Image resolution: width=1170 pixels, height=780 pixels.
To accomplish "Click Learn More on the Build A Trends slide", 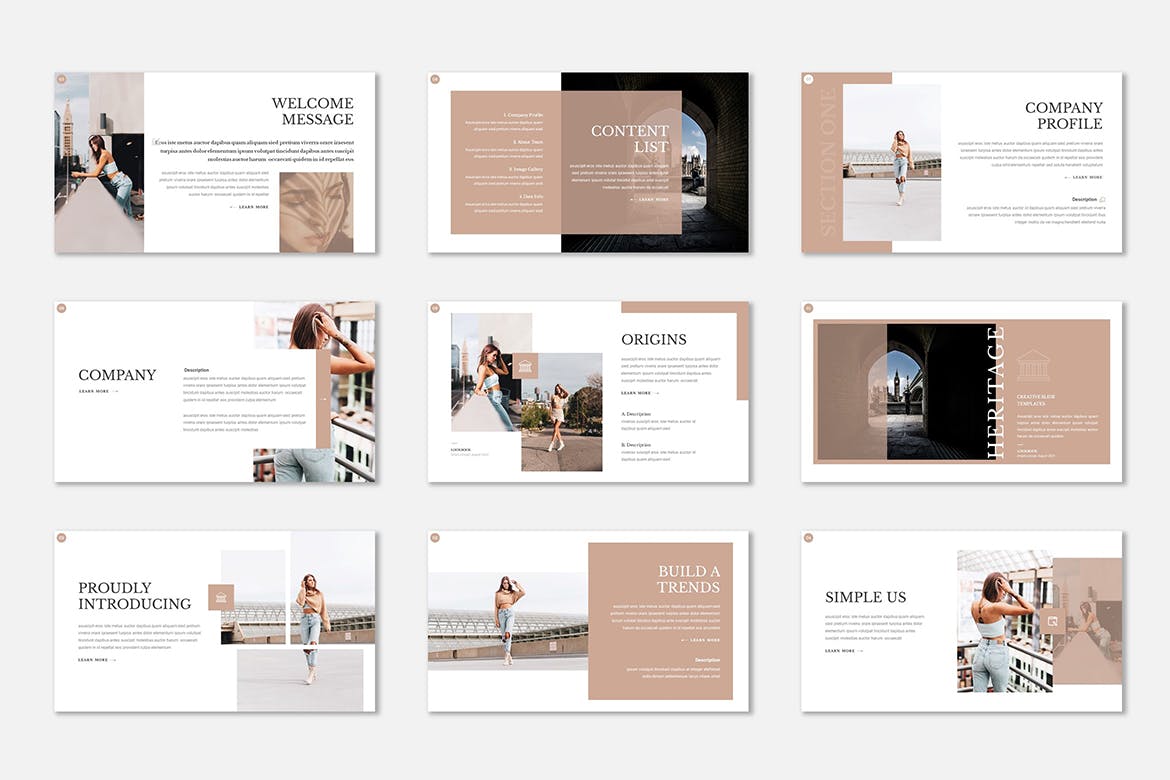I will (704, 640).
